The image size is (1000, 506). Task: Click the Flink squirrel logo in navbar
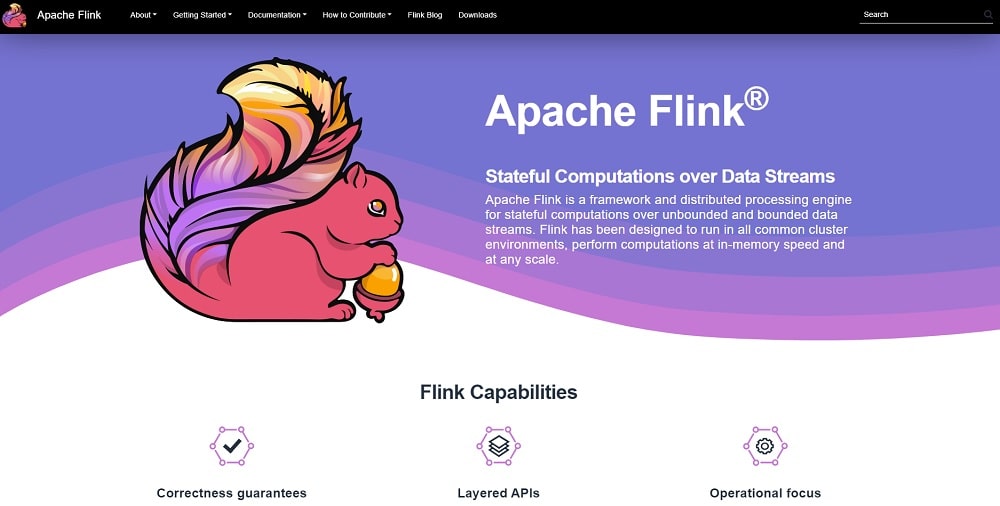pyautogui.click(x=15, y=15)
